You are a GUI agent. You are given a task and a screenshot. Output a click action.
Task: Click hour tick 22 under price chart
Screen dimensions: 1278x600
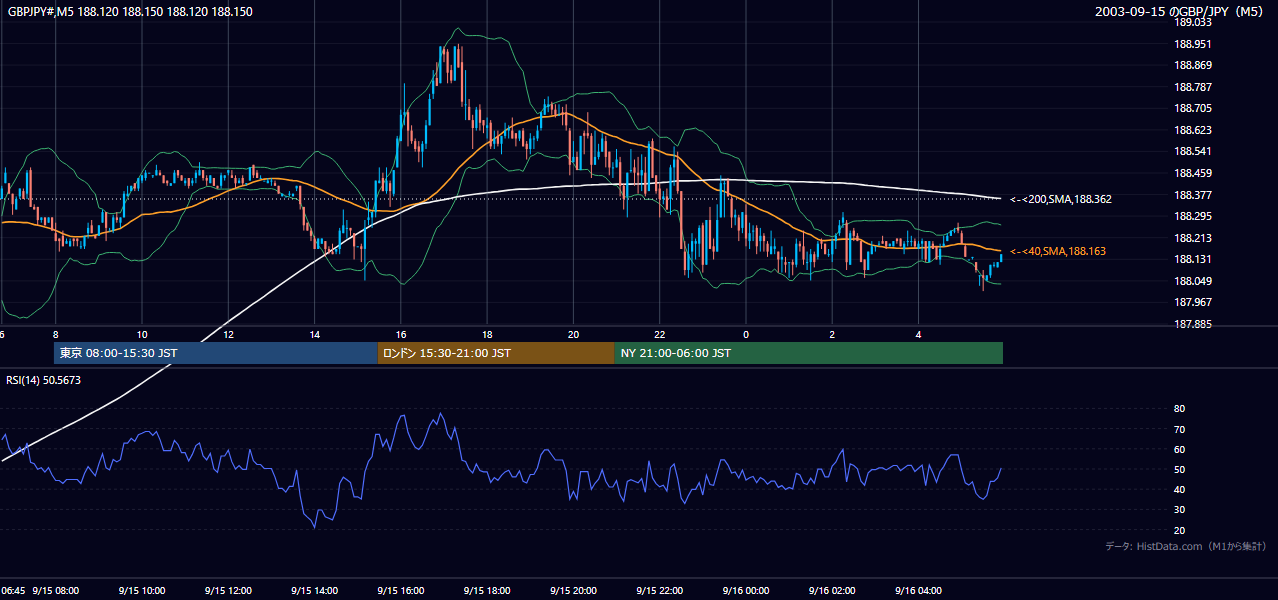tap(659, 334)
